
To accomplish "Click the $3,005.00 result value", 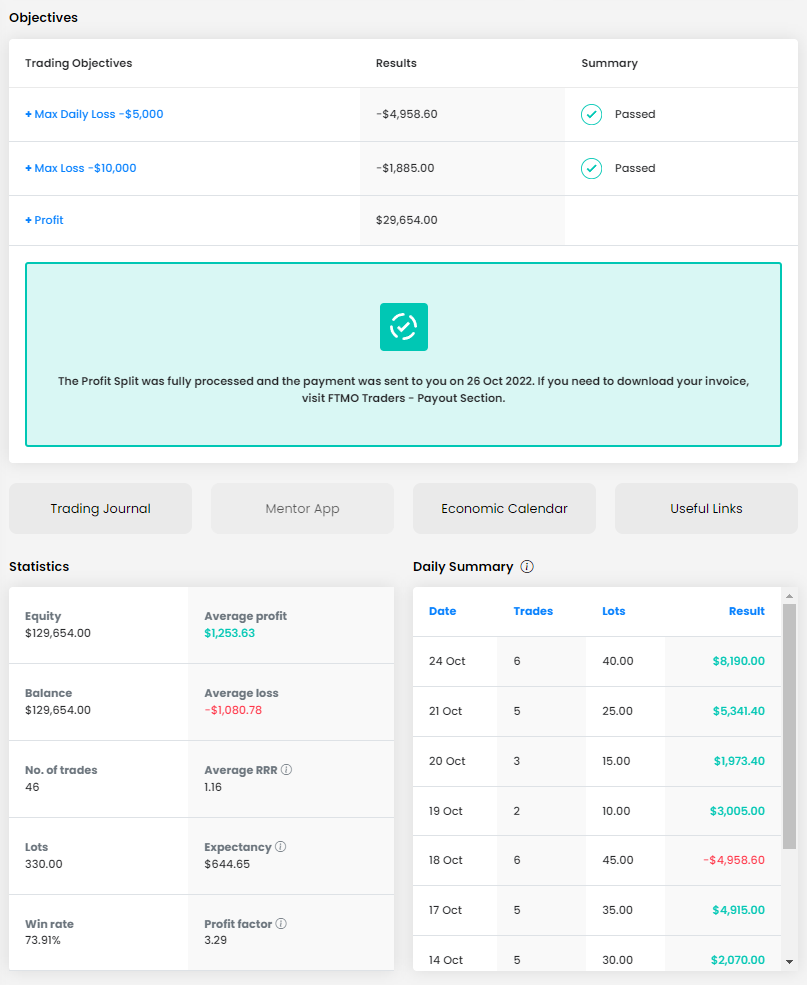I will coord(737,811).
